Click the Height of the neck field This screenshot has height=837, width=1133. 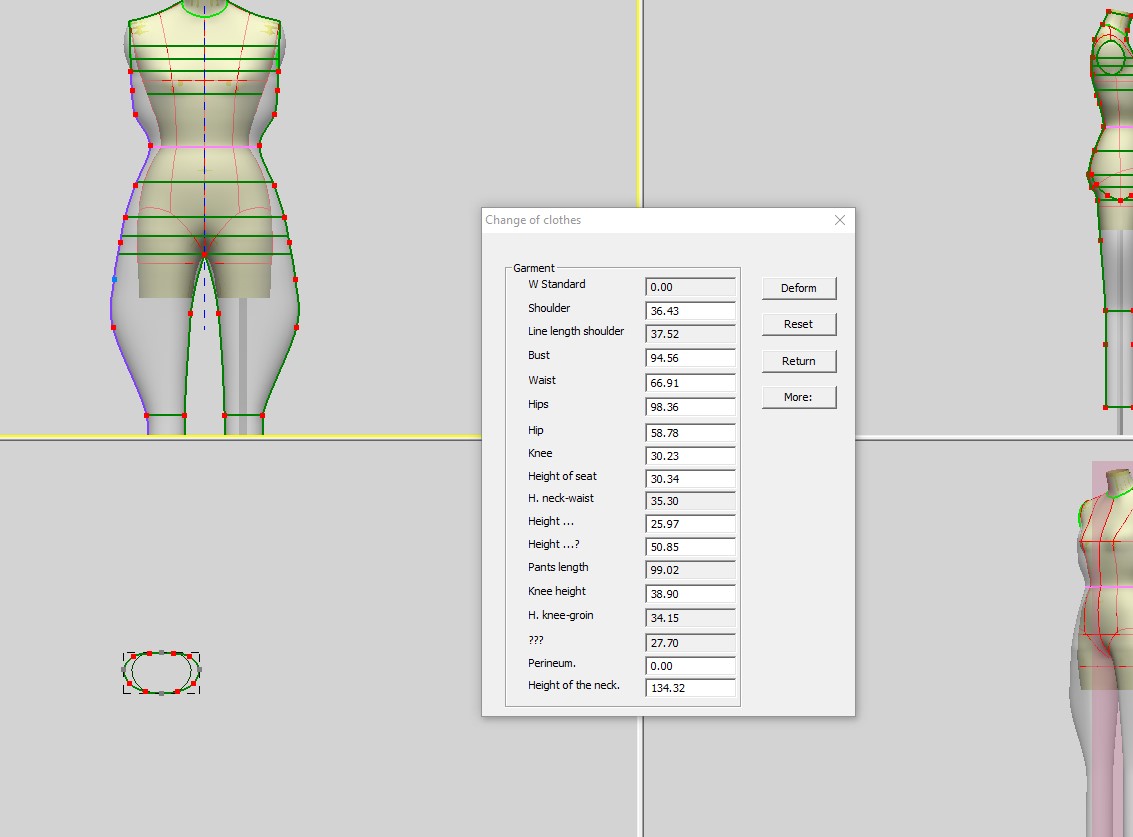click(690, 688)
